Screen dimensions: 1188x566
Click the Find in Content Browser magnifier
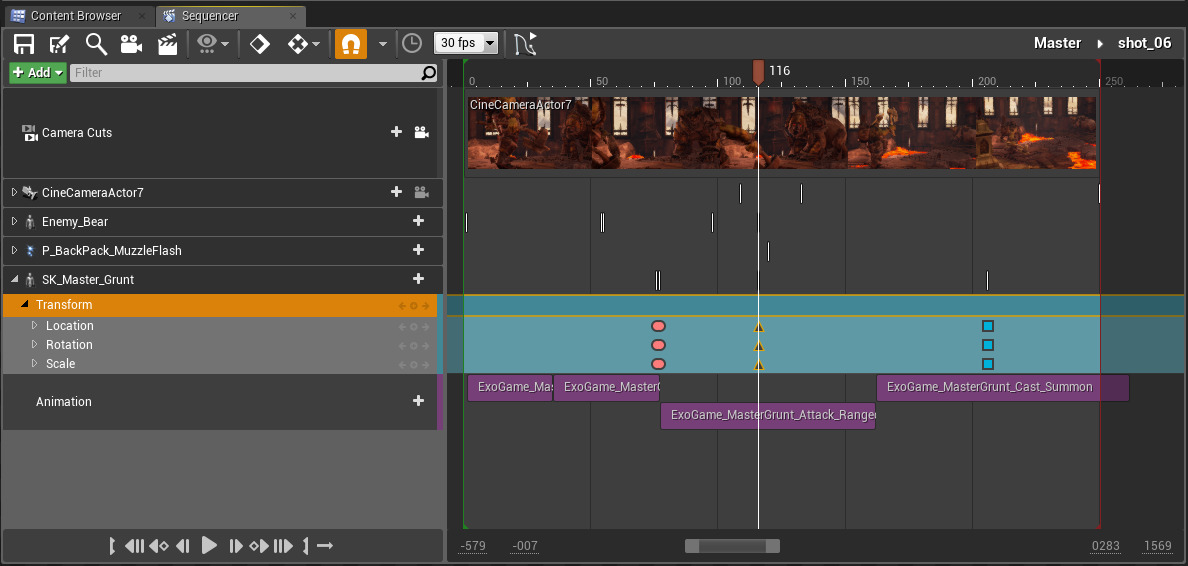(x=96, y=43)
